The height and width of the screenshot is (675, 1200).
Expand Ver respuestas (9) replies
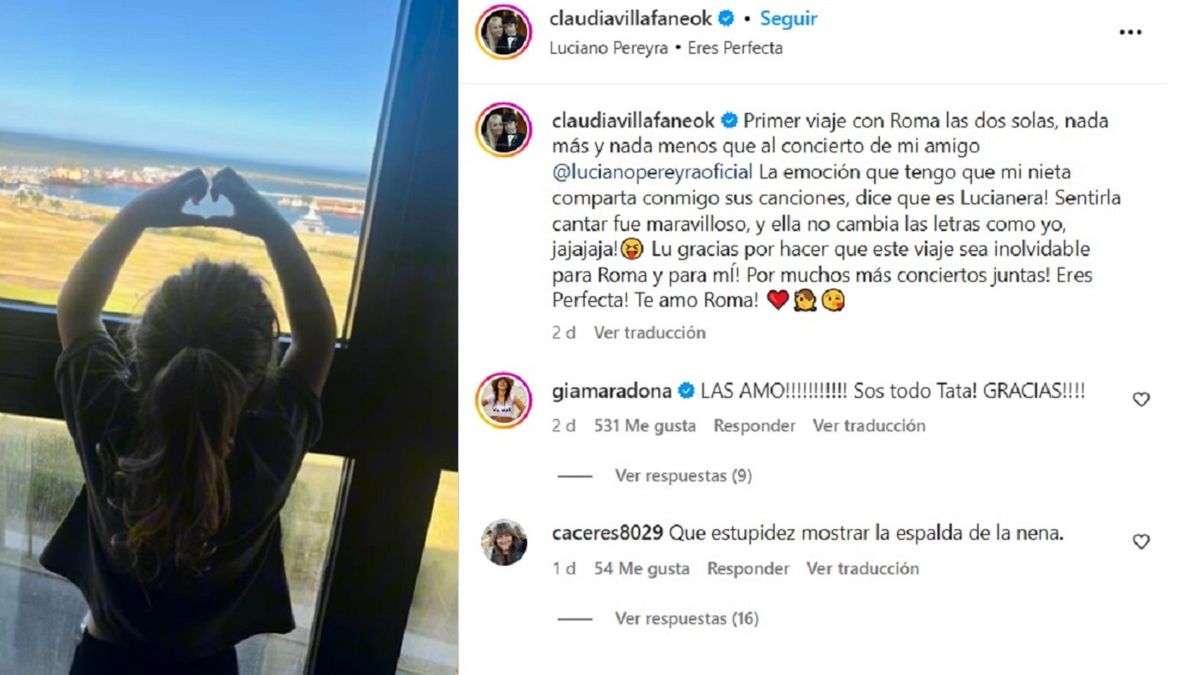click(683, 476)
